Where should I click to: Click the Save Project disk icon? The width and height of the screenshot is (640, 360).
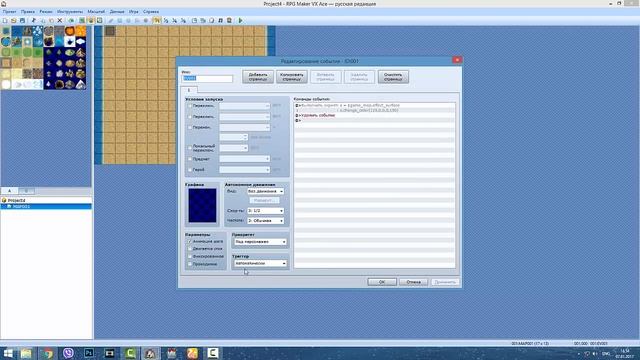coord(22,20)
